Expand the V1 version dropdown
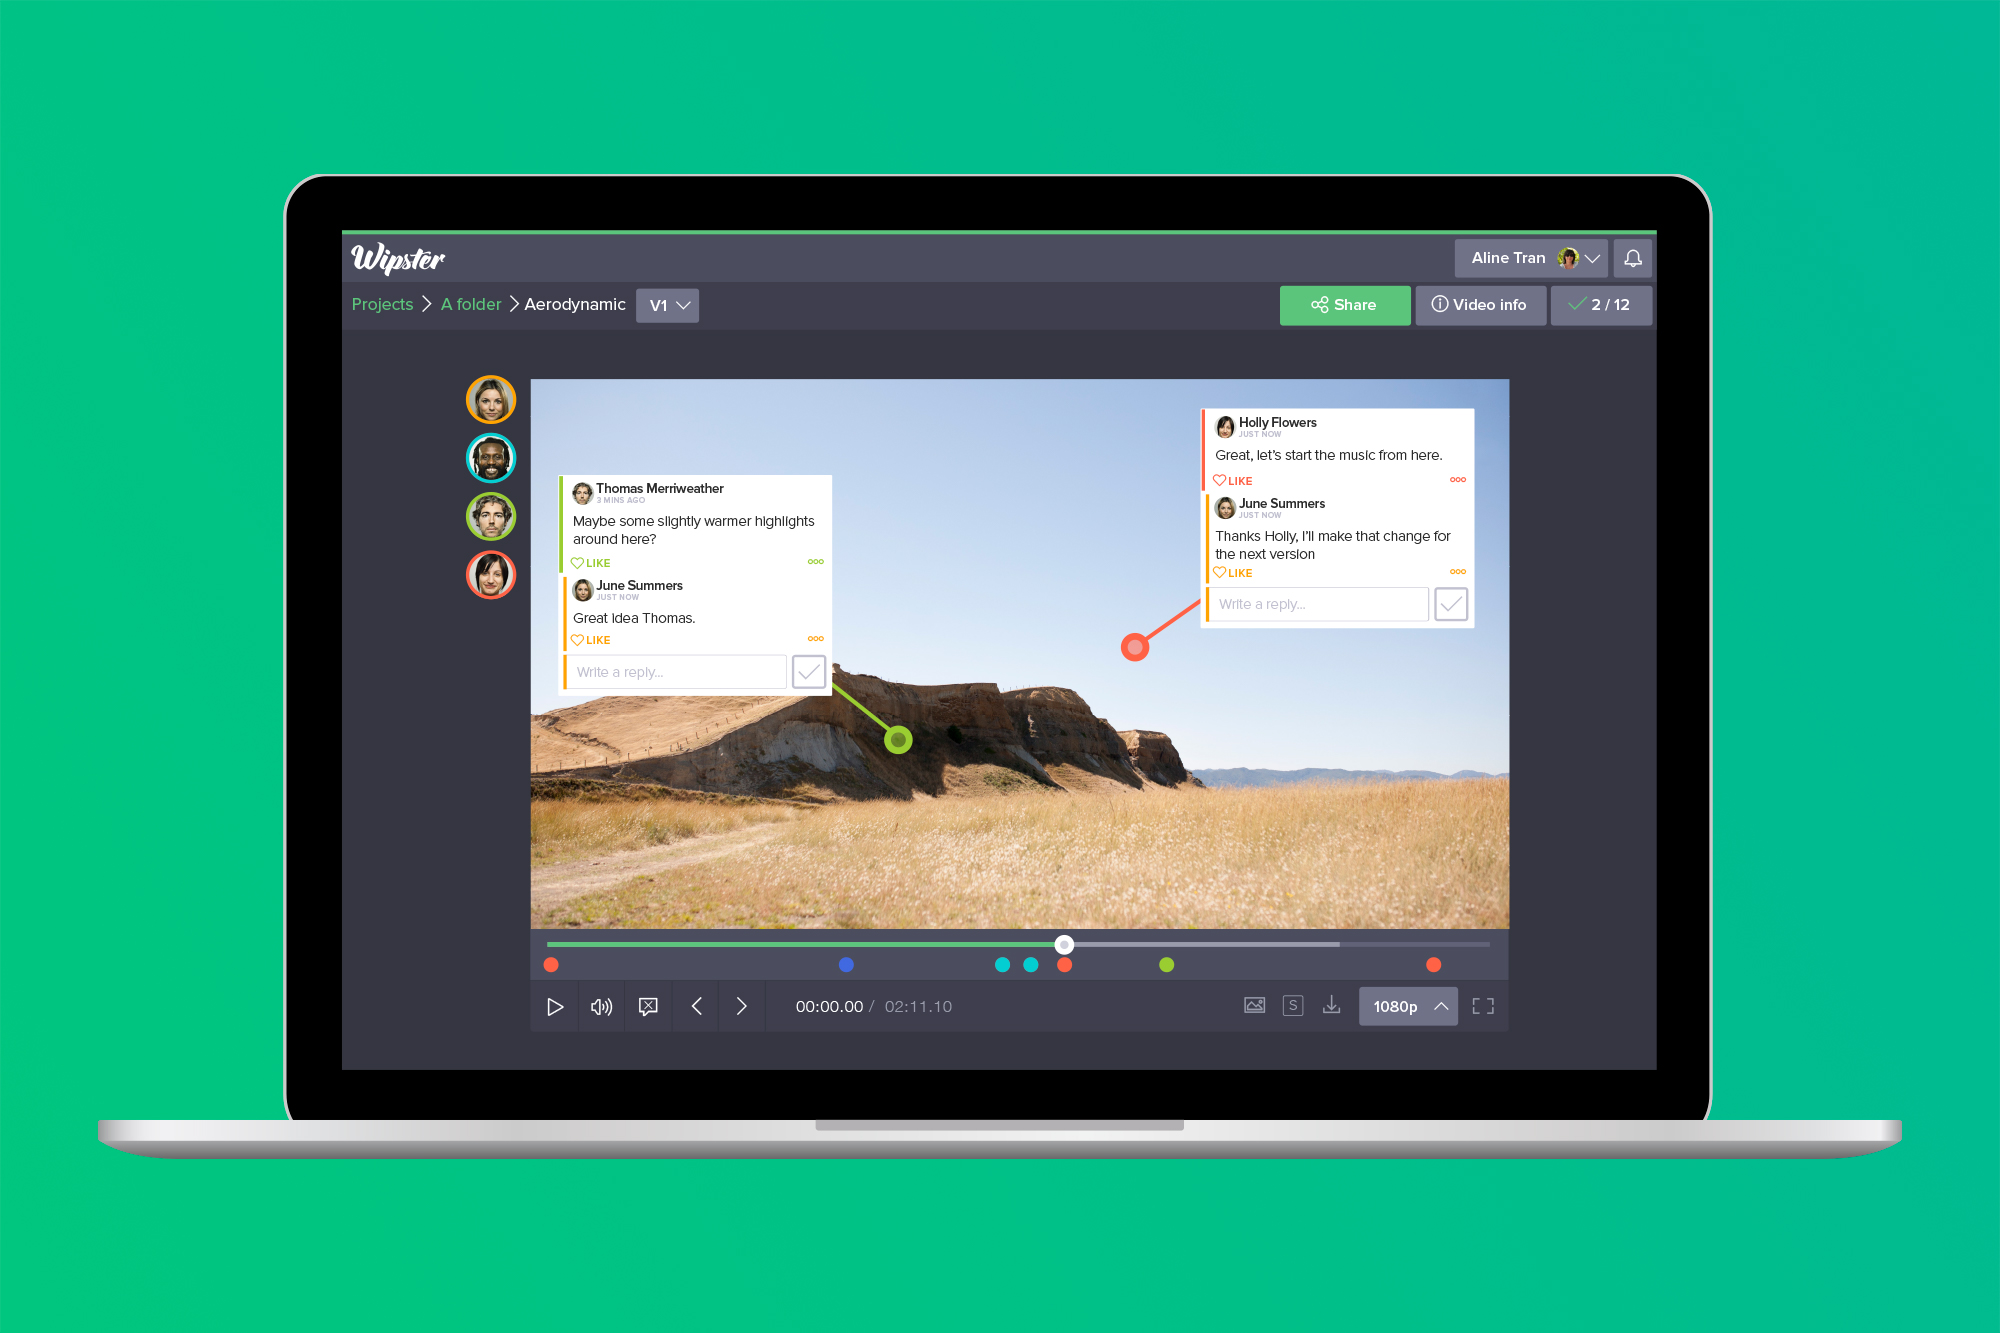Viewport: 2000px width, 1333px height. [x=668, y=305]
